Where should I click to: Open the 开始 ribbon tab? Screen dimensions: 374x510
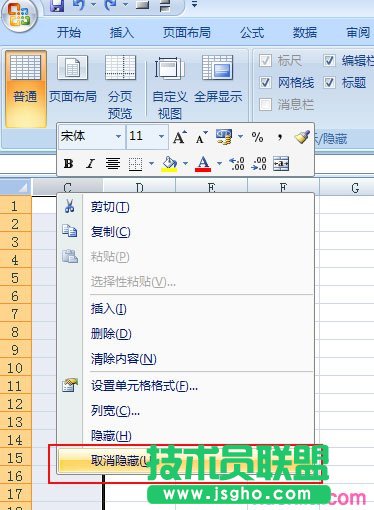click(68, 32)
